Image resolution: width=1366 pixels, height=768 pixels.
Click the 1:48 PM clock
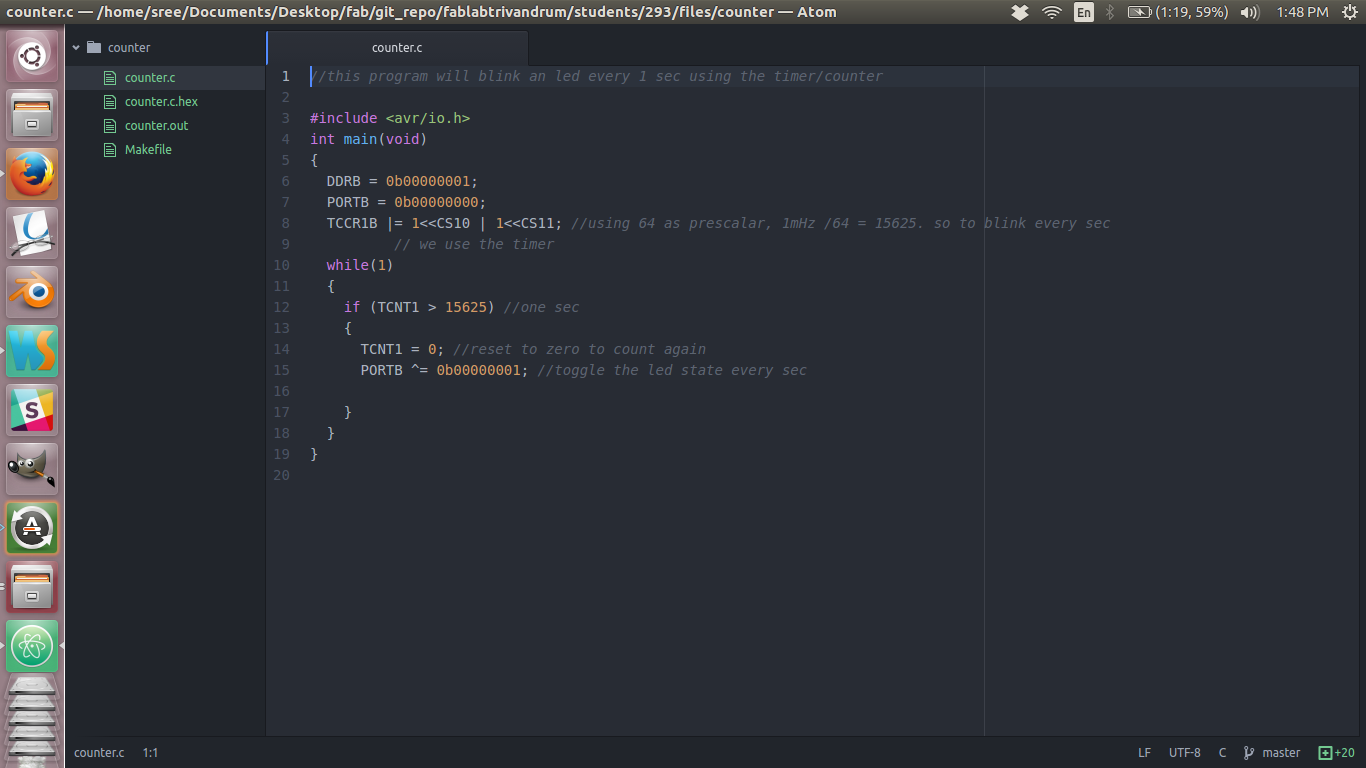coord(1302,12)
